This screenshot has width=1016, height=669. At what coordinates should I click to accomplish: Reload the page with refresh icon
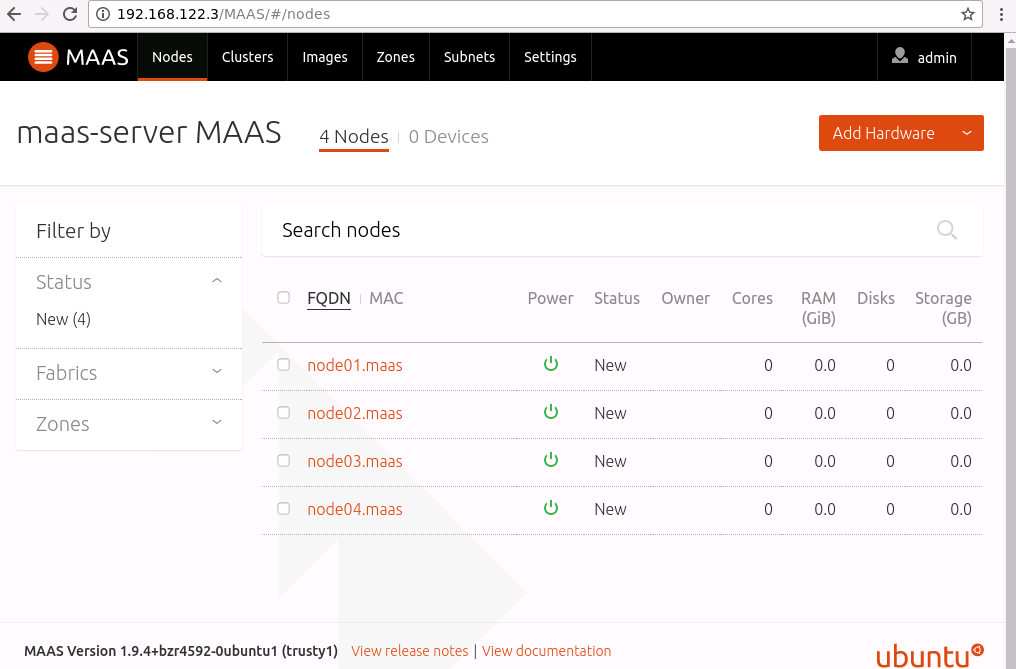tap(70, 14)
